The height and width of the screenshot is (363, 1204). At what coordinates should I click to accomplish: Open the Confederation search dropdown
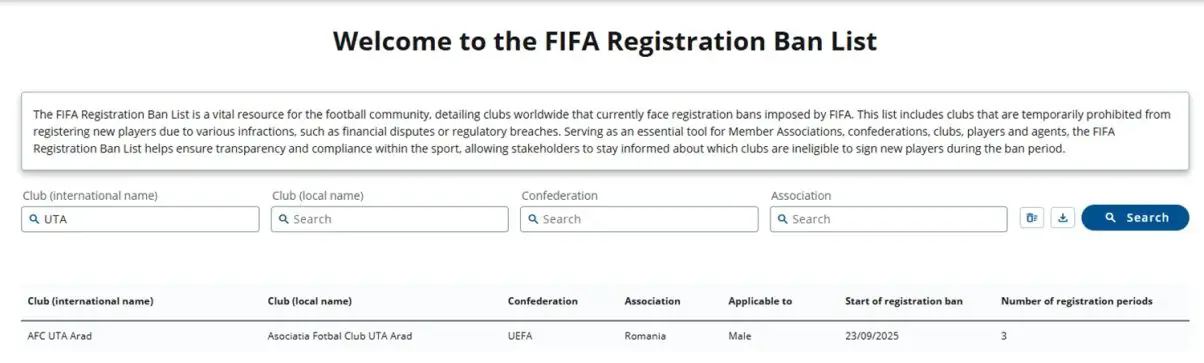coord(639,219)
